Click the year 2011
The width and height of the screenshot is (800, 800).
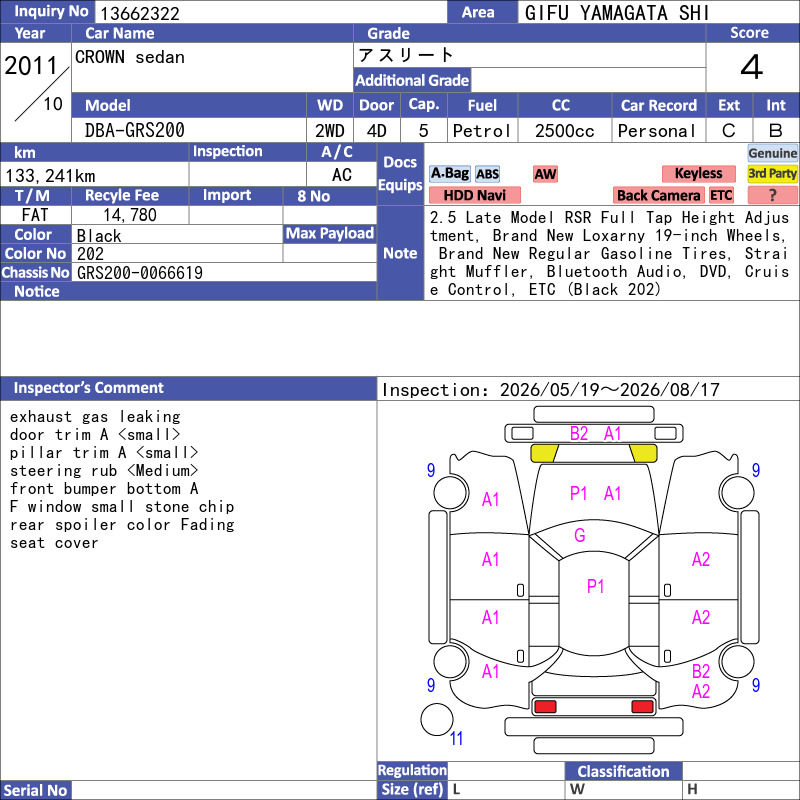(x=31, y=65)
